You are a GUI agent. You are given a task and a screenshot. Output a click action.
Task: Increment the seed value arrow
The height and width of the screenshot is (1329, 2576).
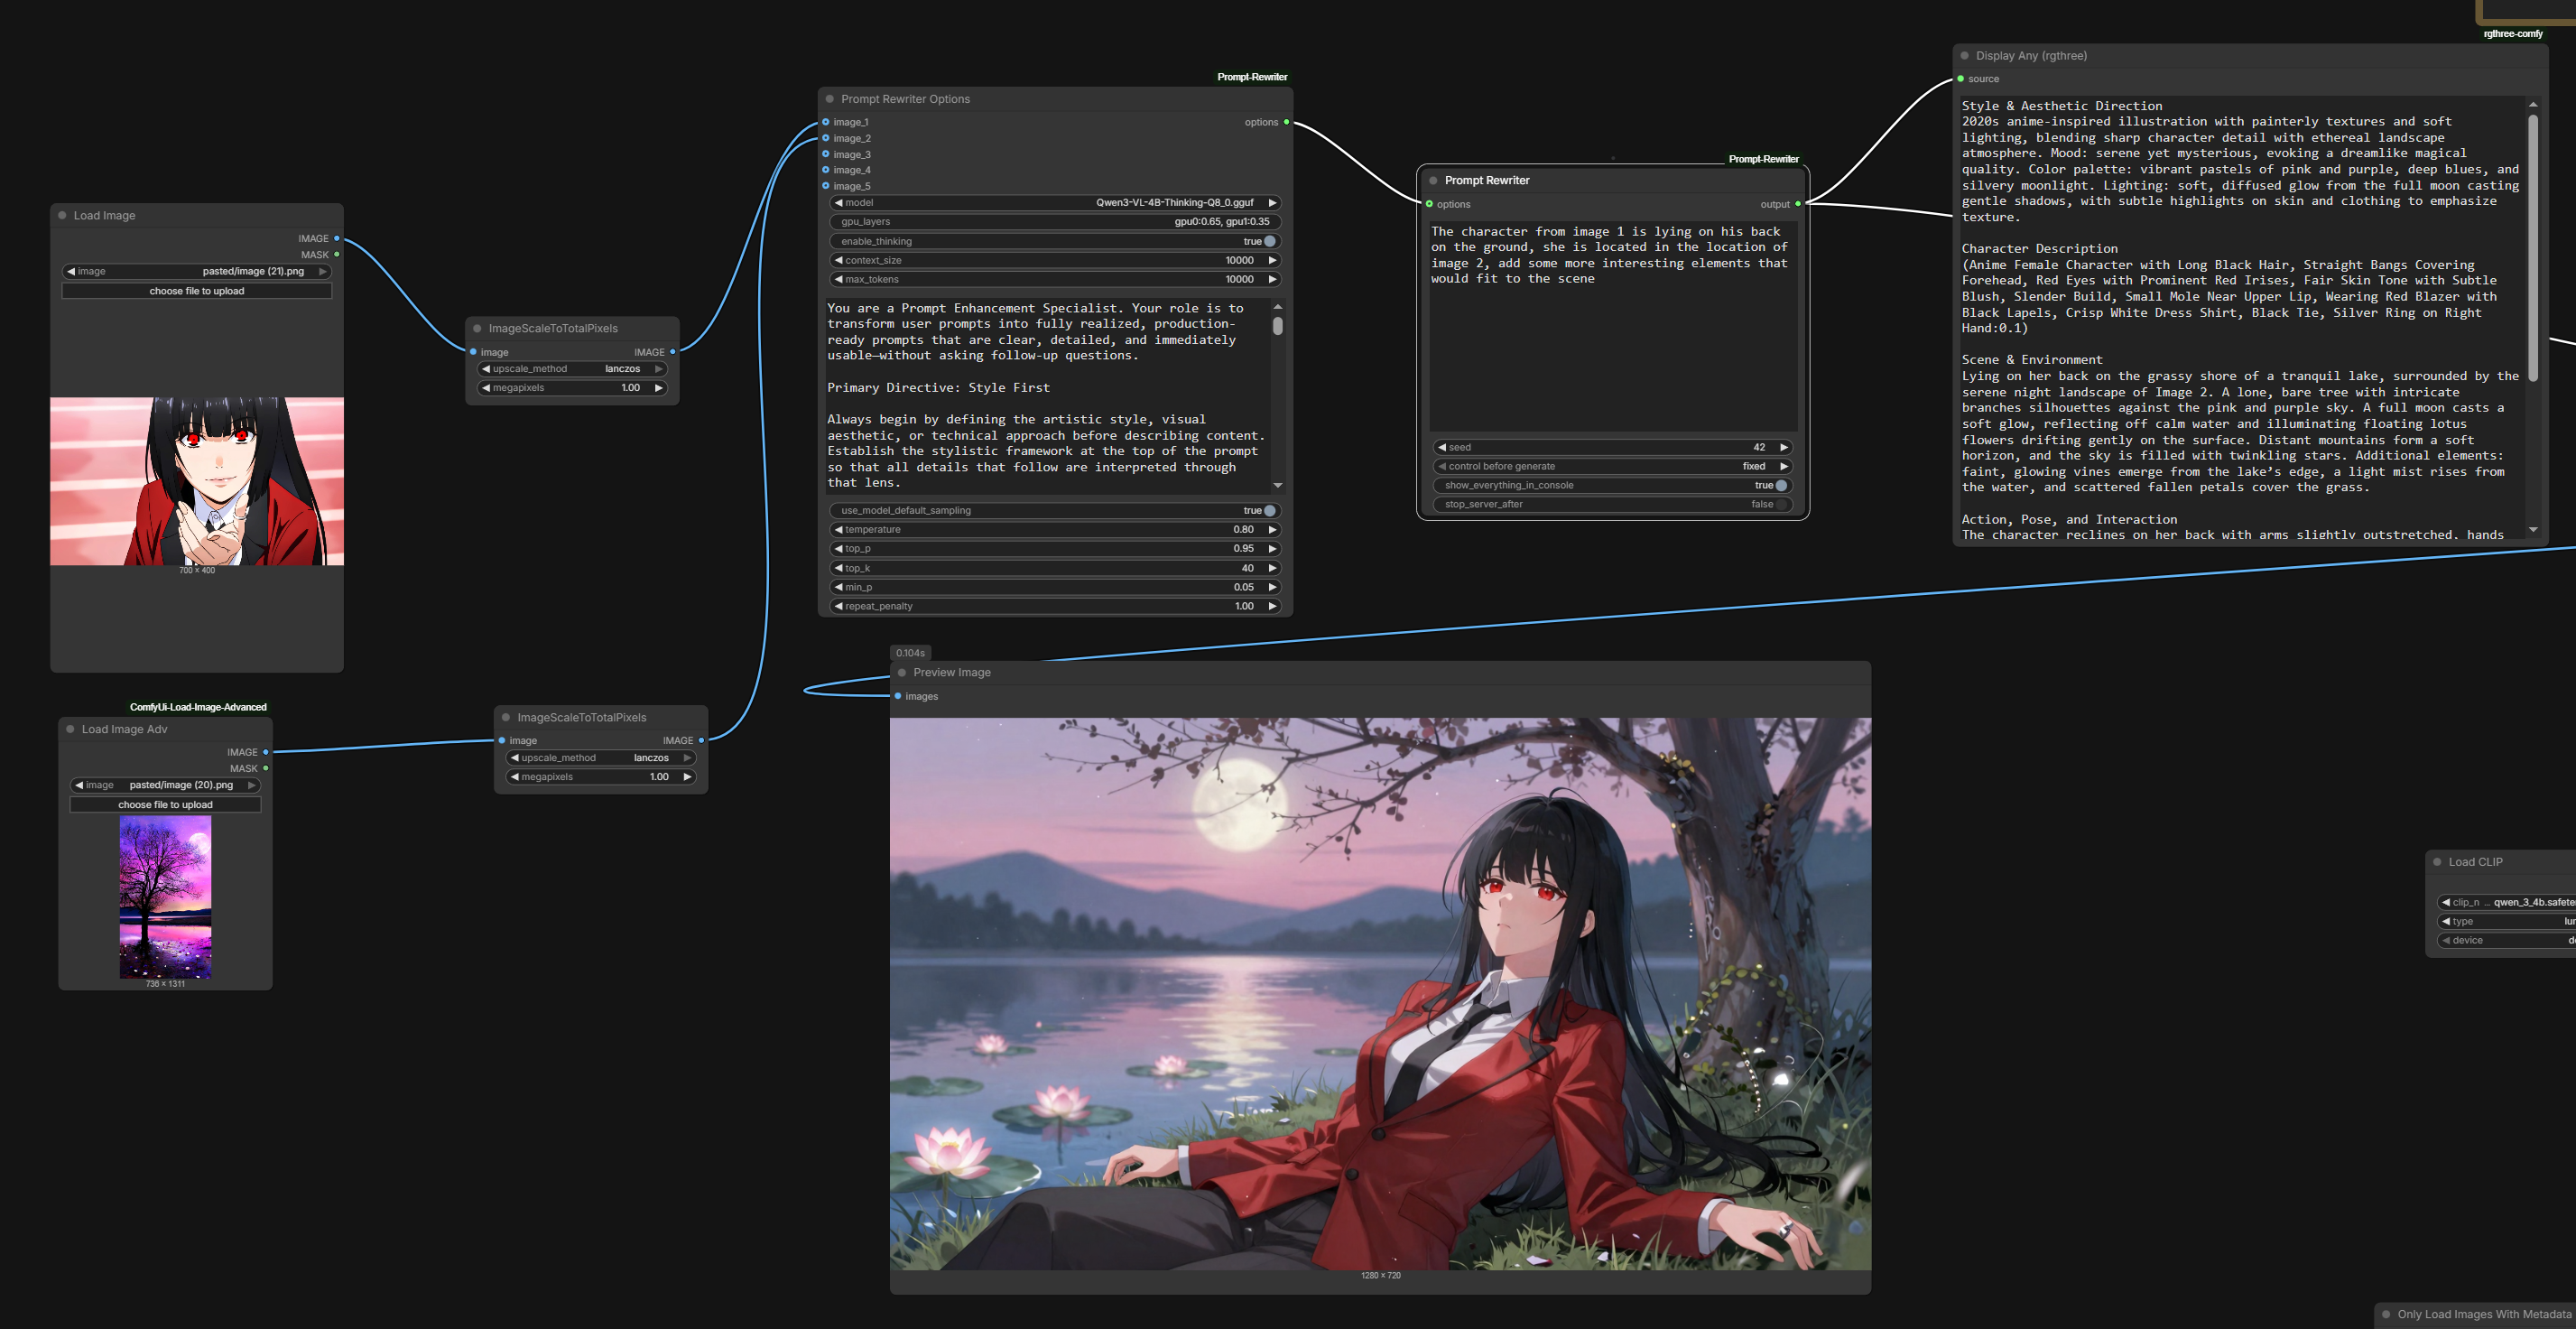point(1783,447)
